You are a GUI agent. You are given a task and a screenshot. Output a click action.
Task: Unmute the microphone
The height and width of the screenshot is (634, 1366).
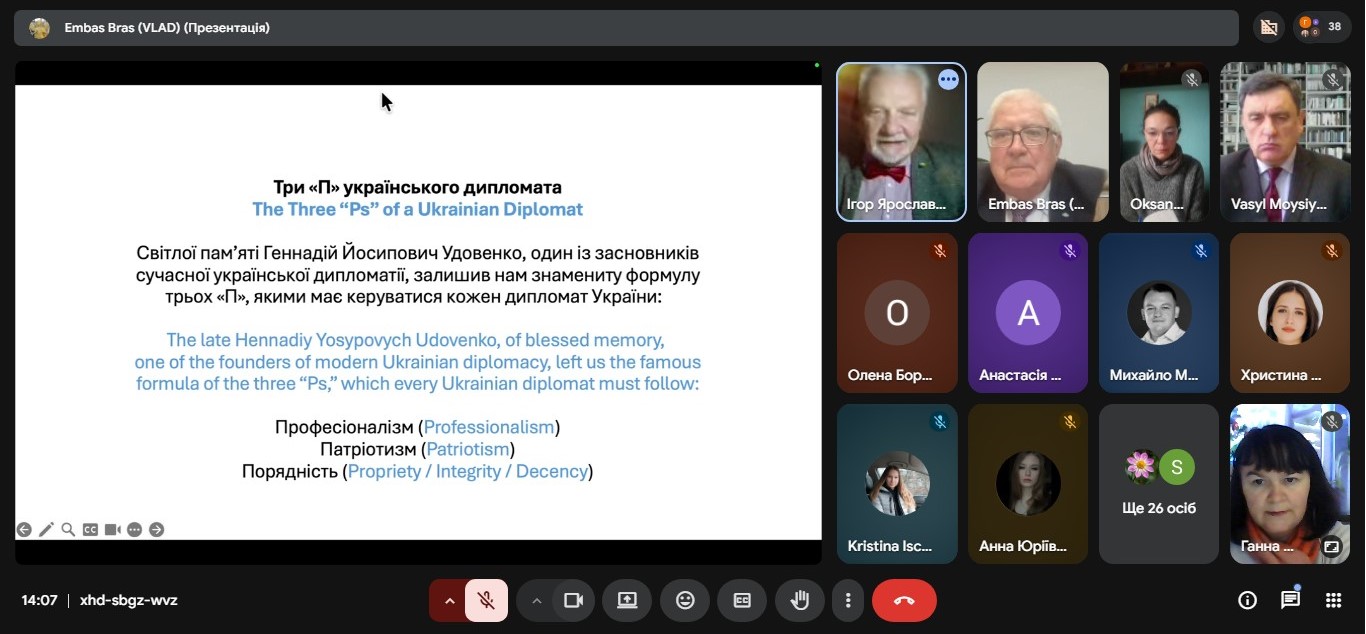[x=486, y=600]
